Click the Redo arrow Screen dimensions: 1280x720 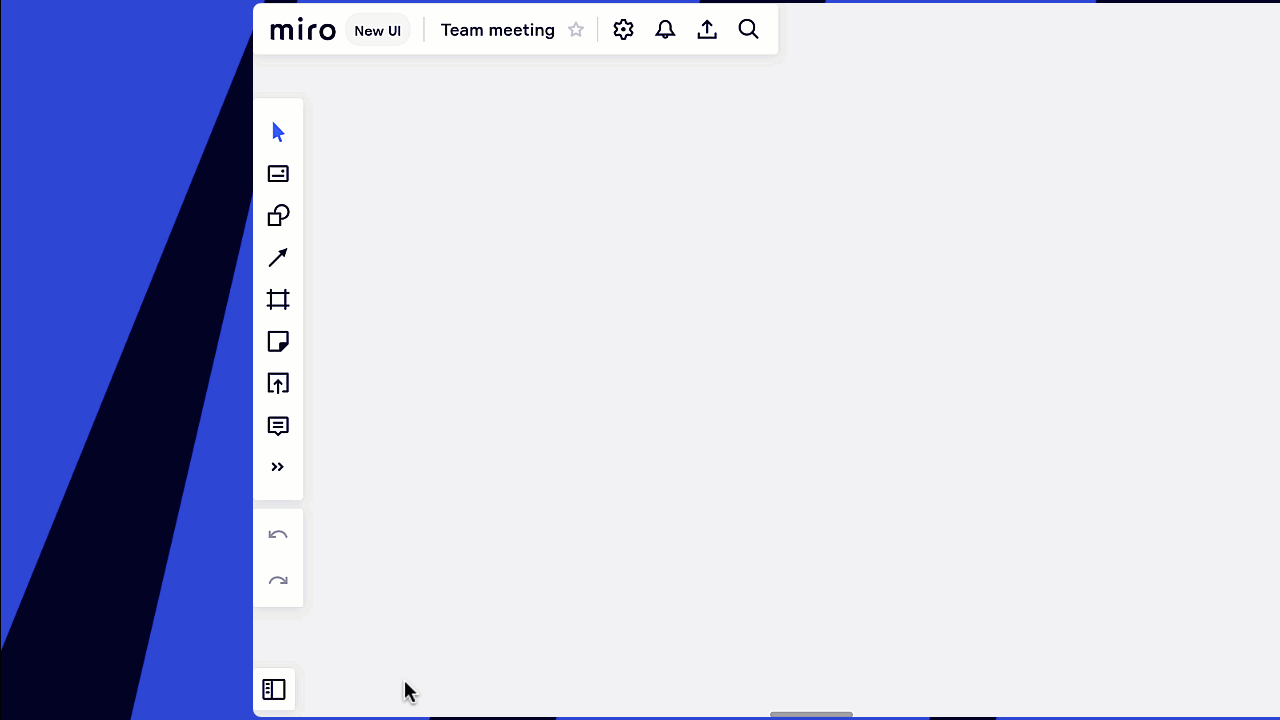[278, 581]
